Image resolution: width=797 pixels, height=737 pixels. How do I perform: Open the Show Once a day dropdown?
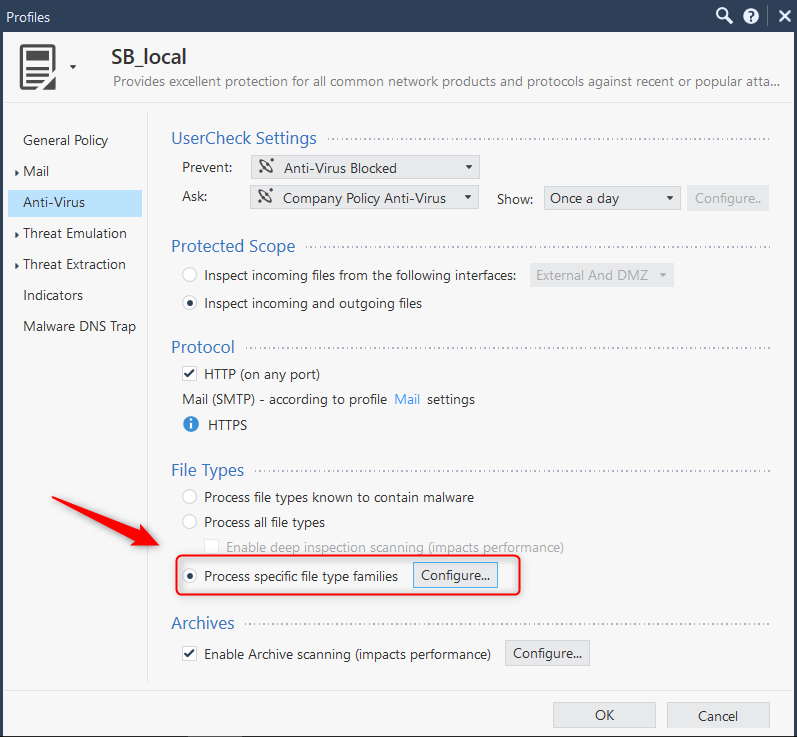point(612,198)
